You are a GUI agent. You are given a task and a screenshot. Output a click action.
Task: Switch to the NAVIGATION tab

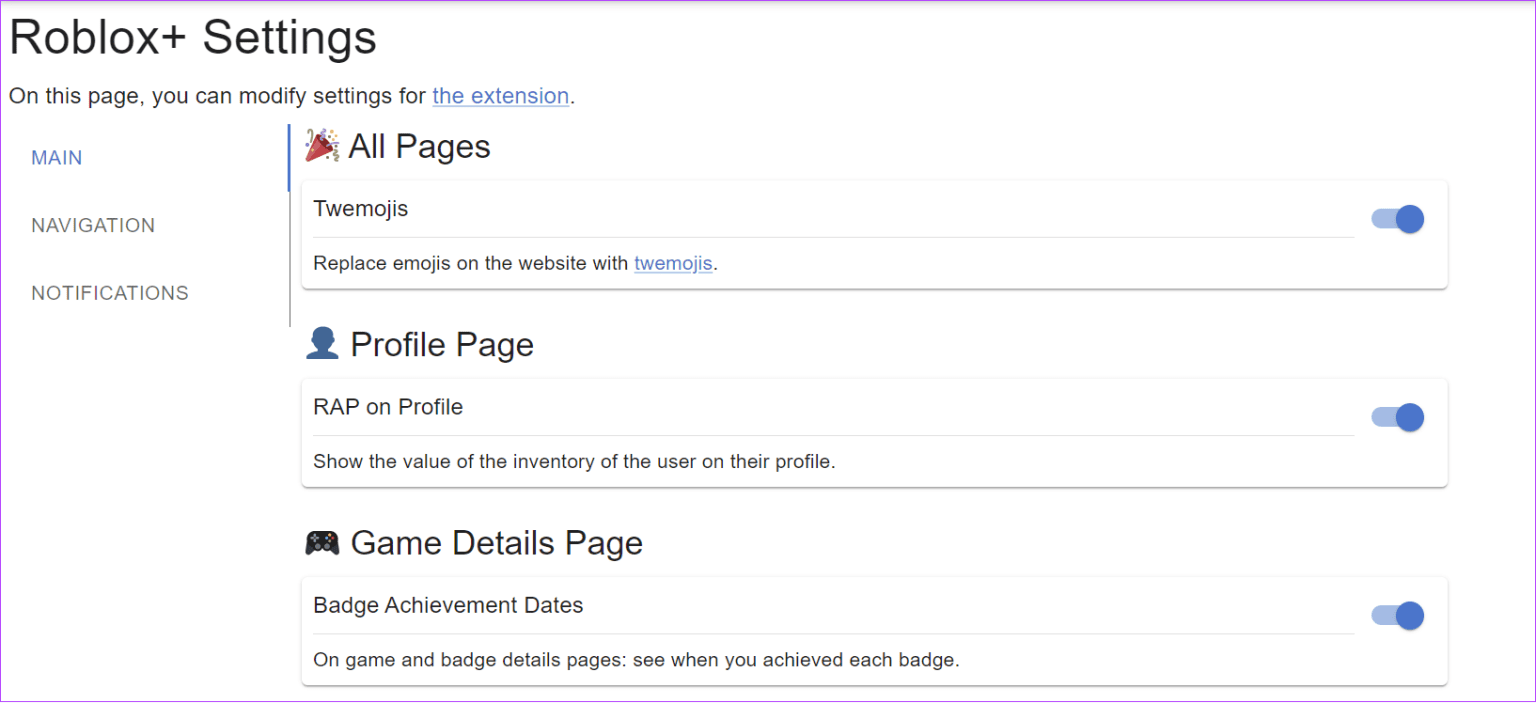point(93,225)
